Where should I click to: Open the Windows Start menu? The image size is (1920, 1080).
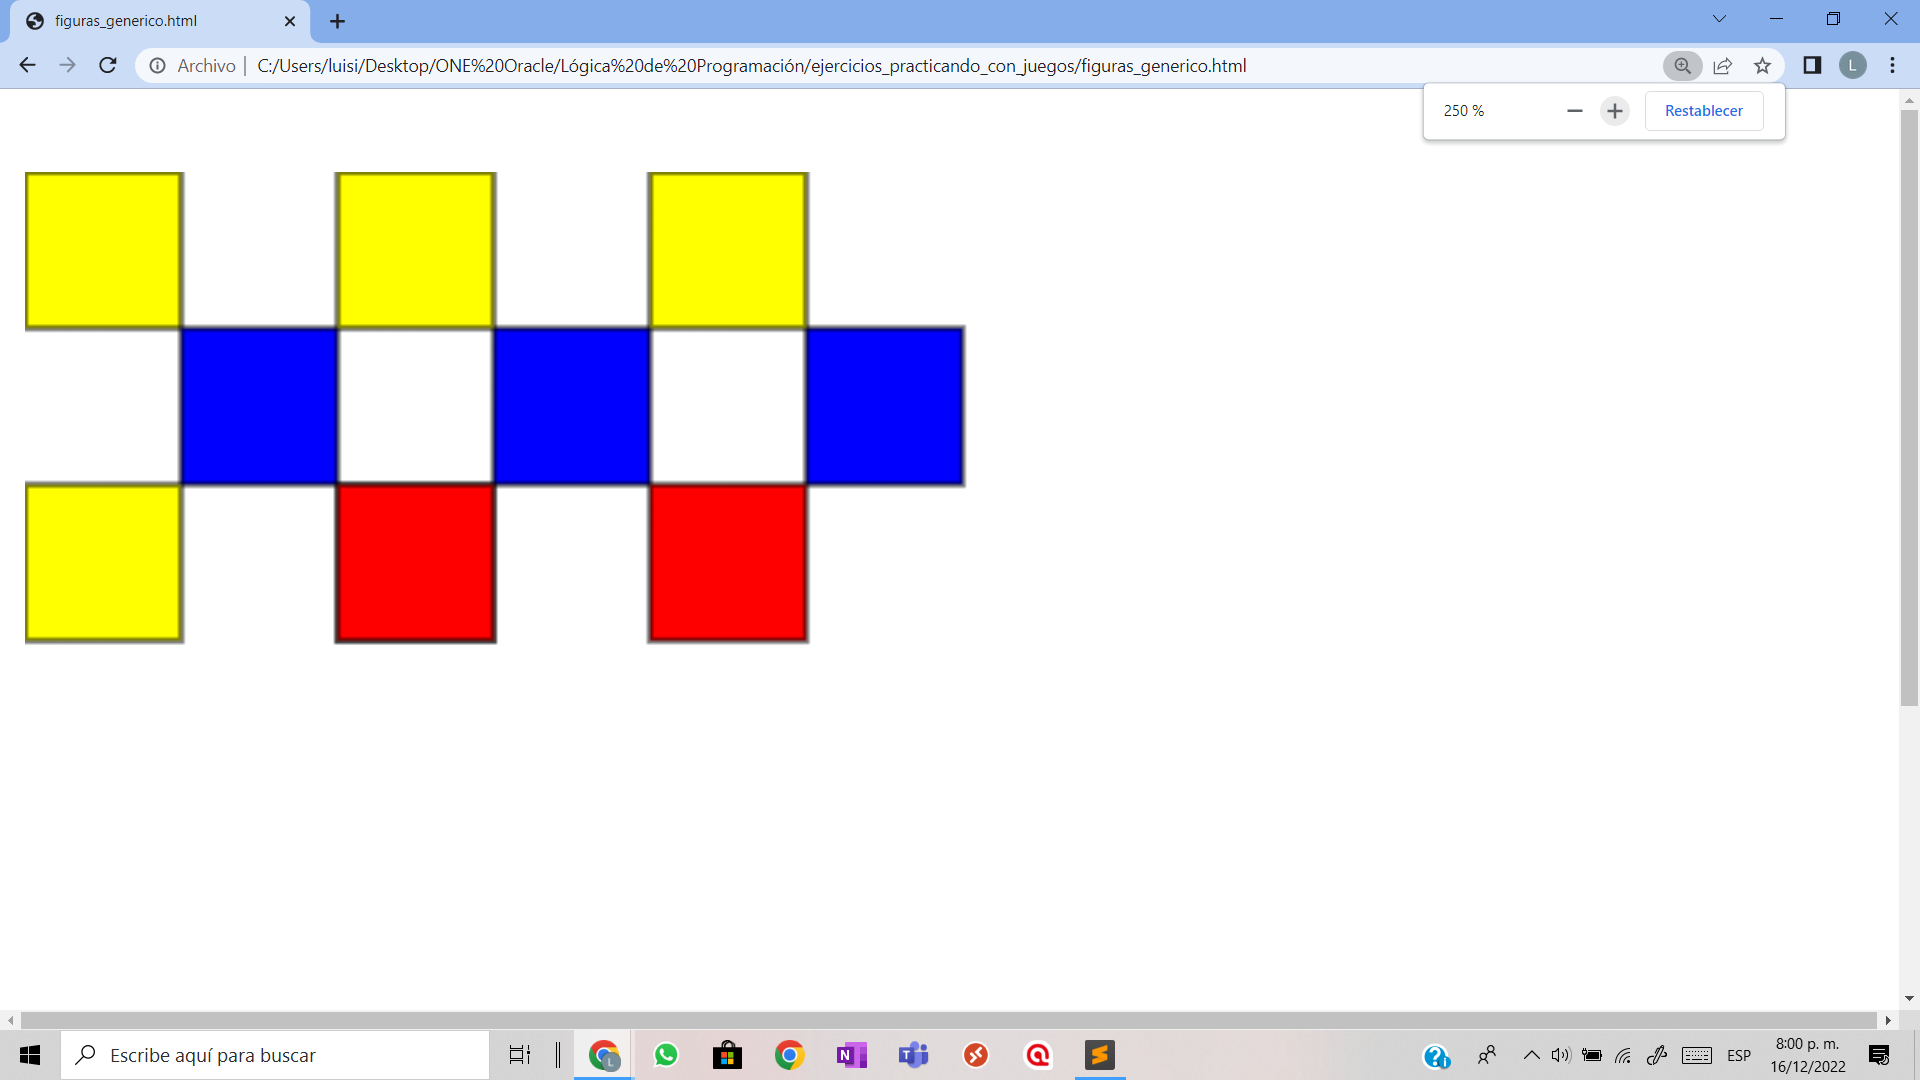tap(30, 1055)
